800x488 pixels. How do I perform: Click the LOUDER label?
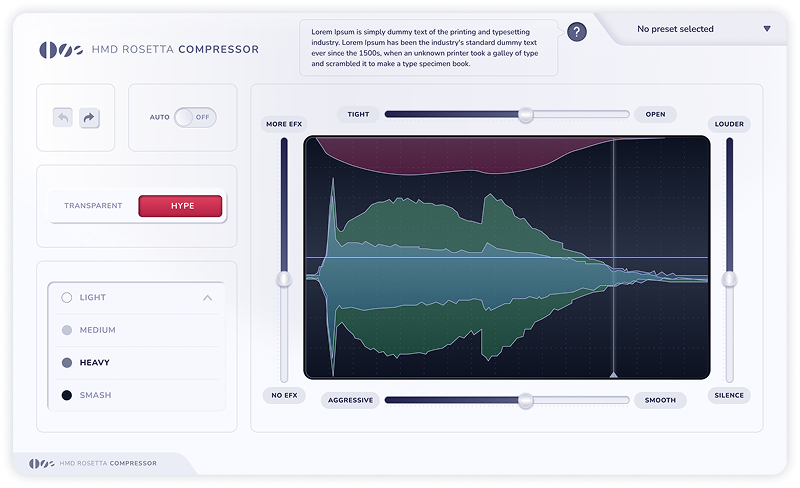[729, 124]
